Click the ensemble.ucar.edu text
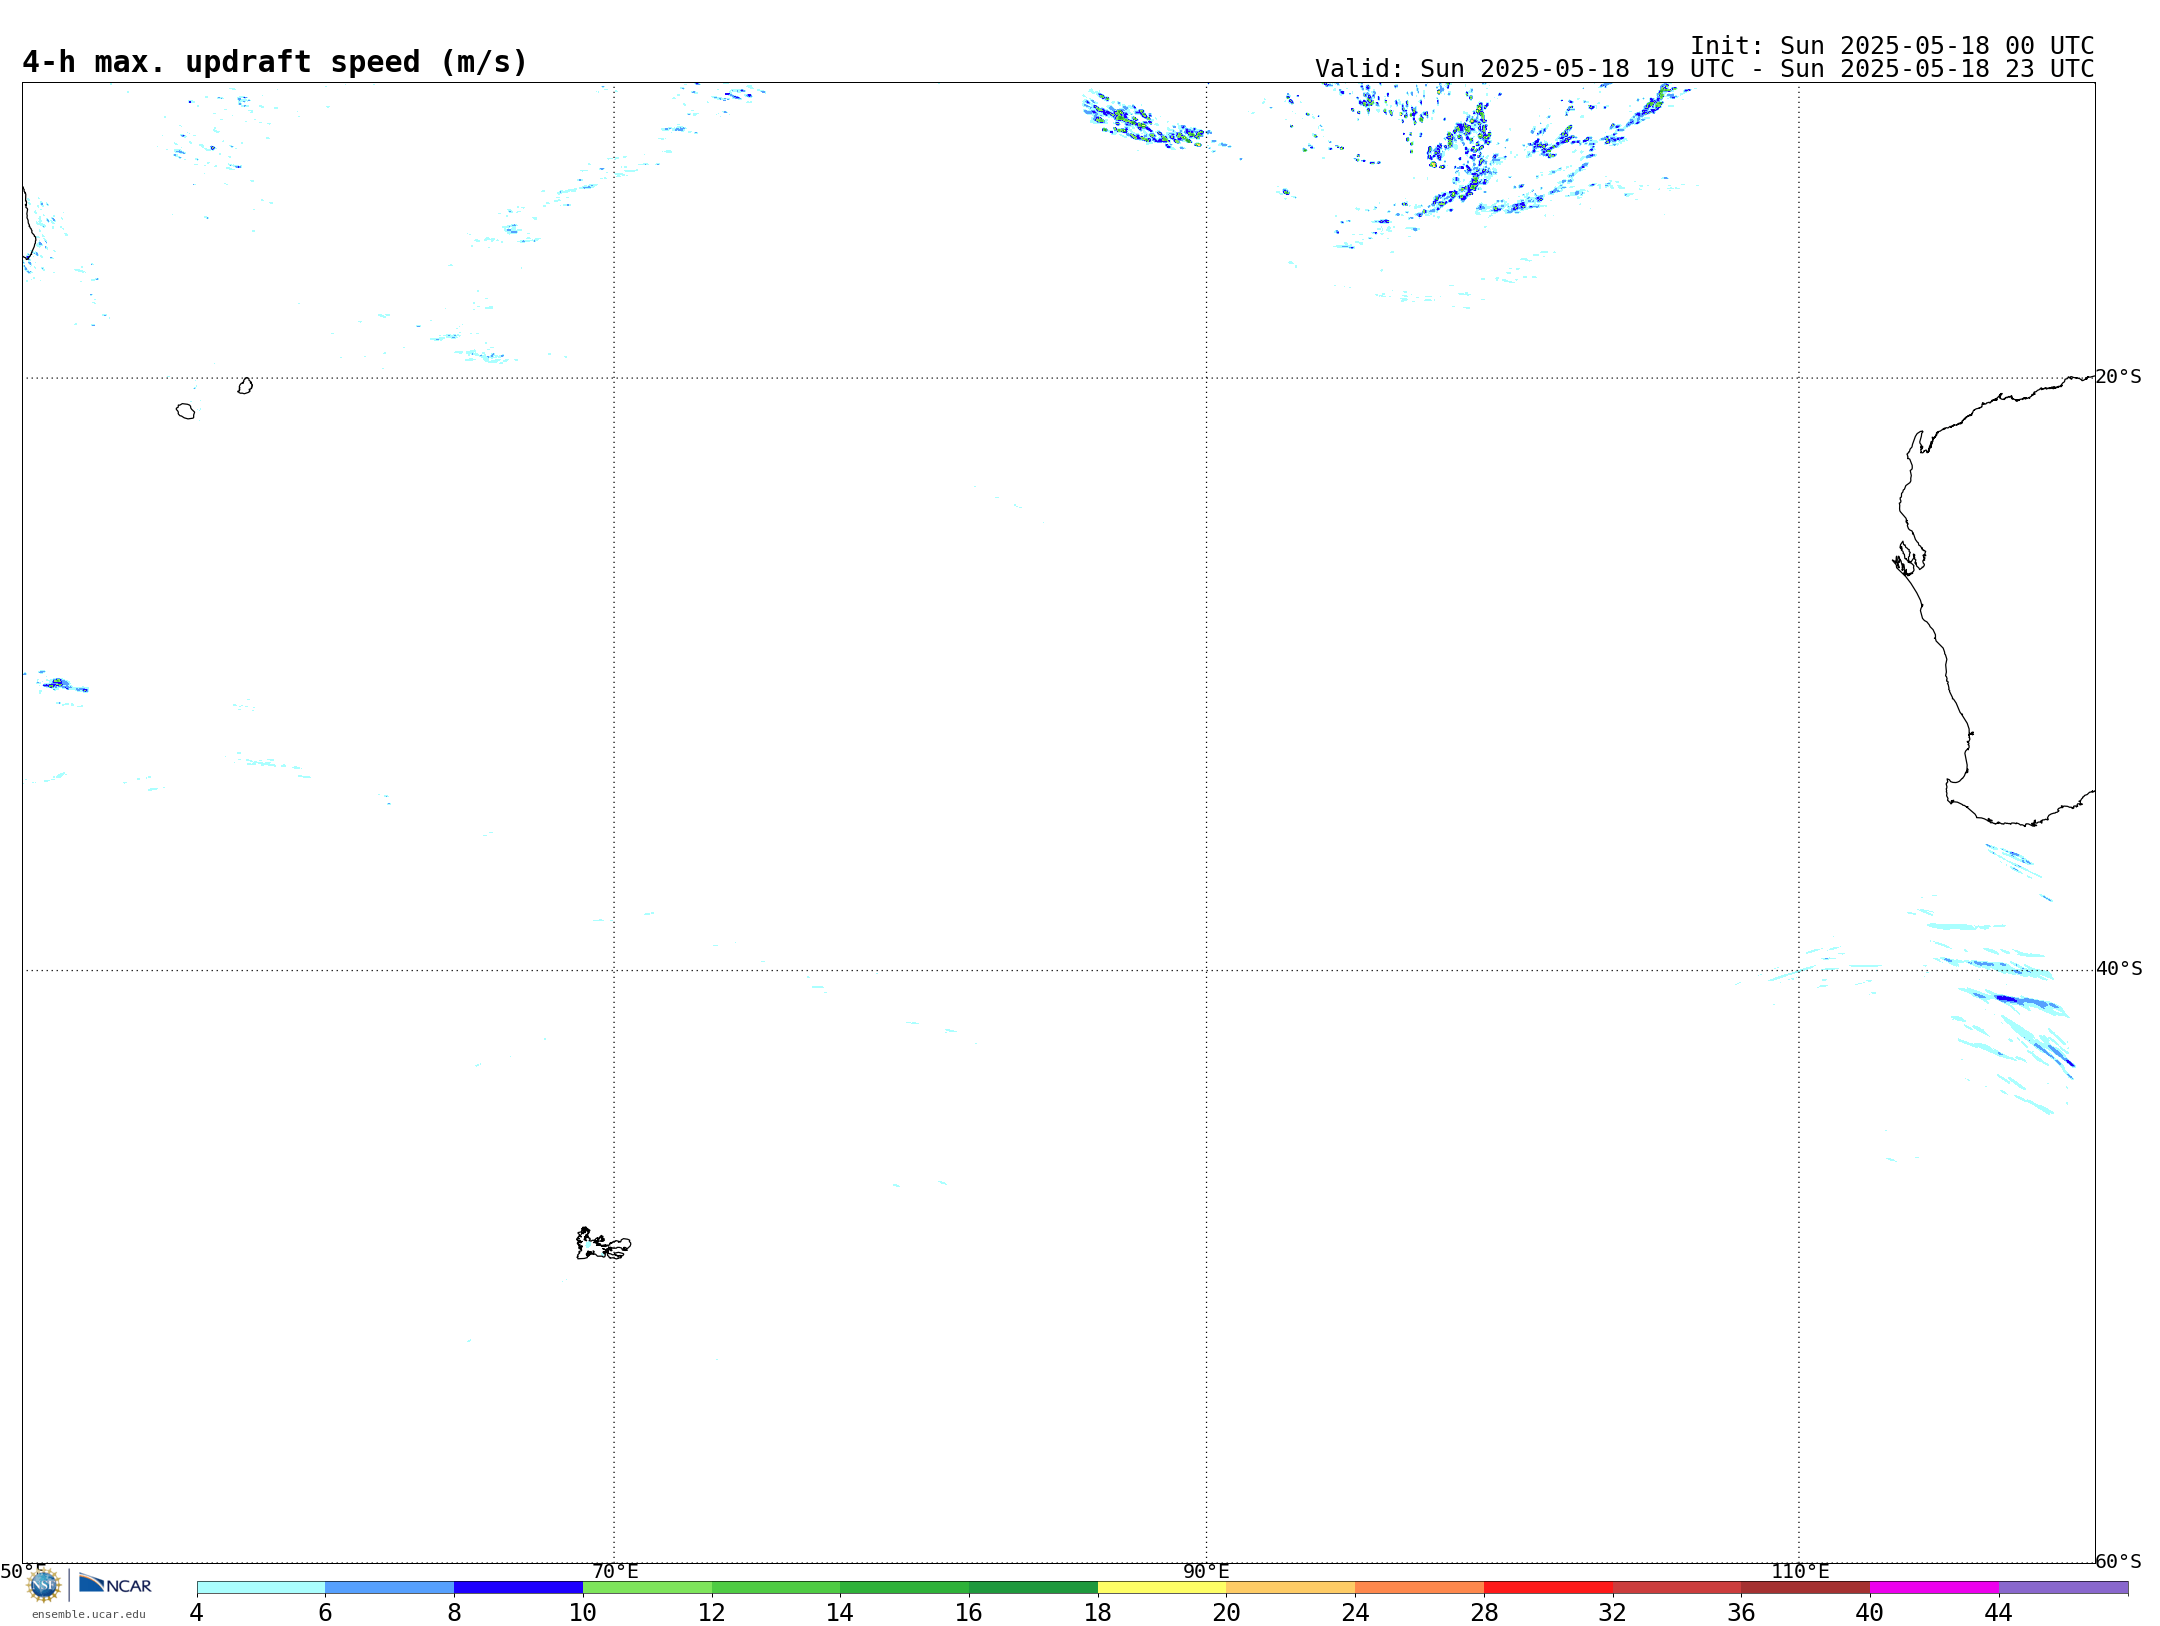This screenshot has height=1626, width=2160. coord(89,1614)
